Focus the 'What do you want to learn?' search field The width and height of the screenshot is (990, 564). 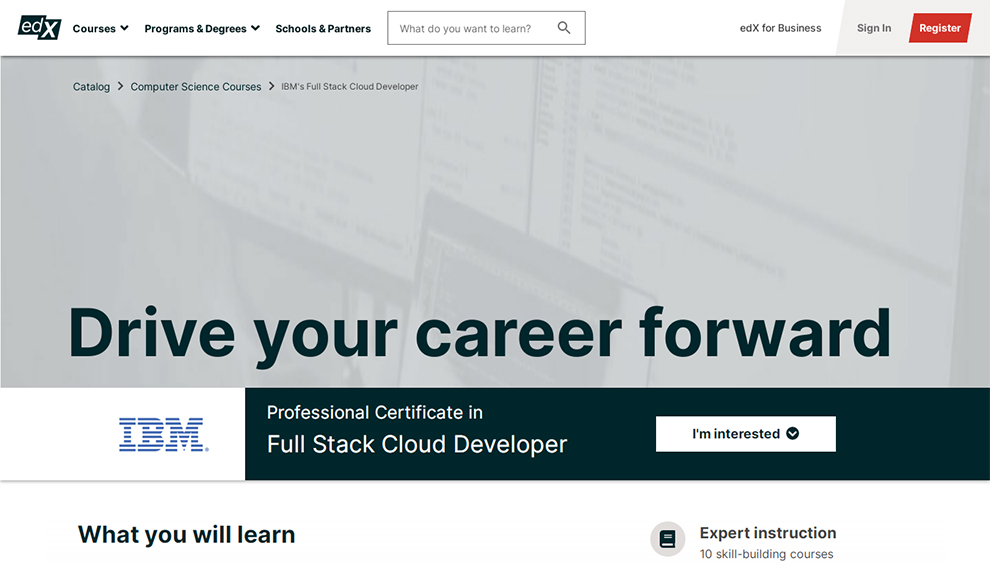[486, 28]
